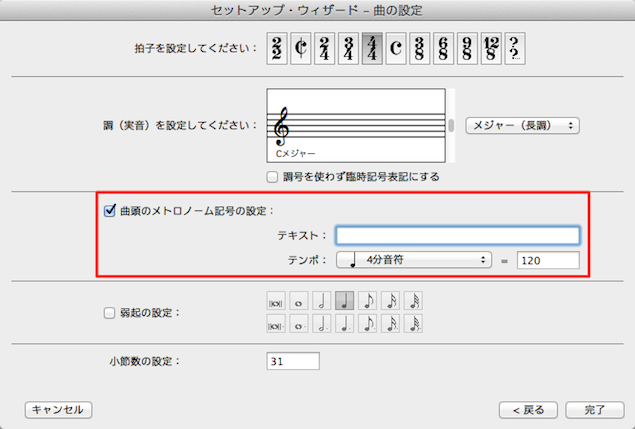
Task: Pick half note pickup duration
Action: click(x=322, y=301)
